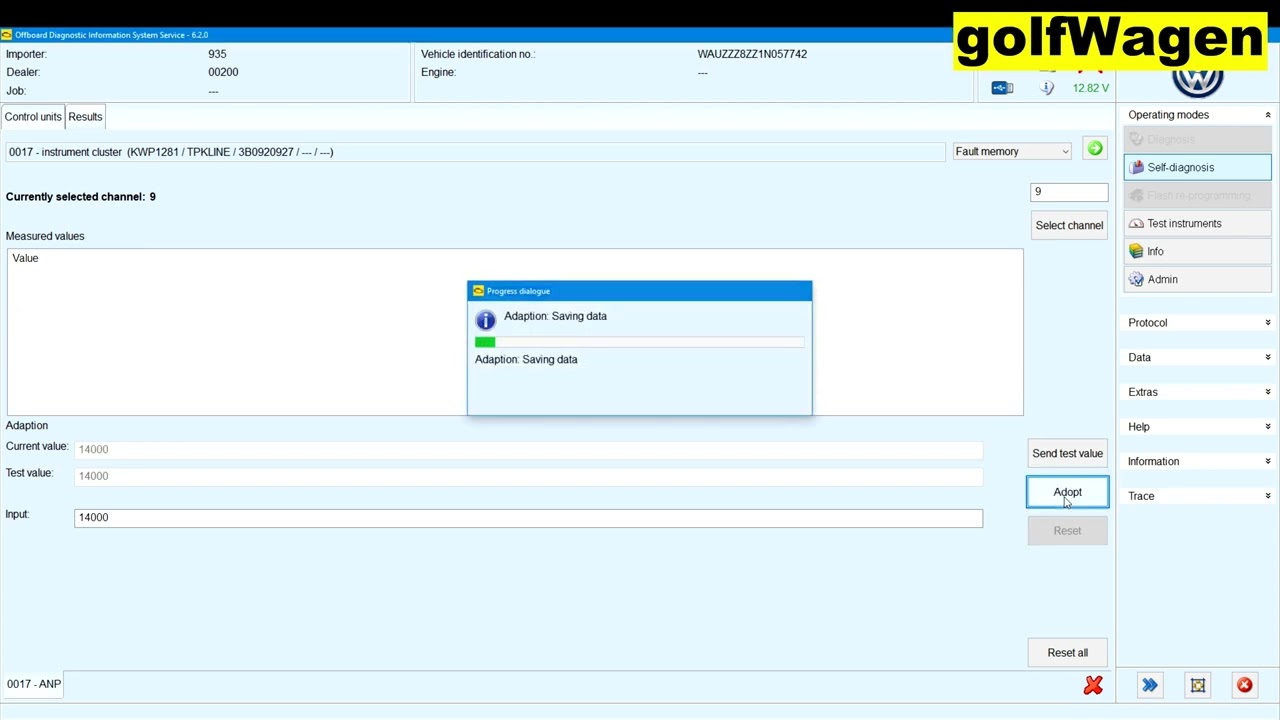Click the Adopt button
Screen dimensions: 1280x720
tap(1067, 493)
